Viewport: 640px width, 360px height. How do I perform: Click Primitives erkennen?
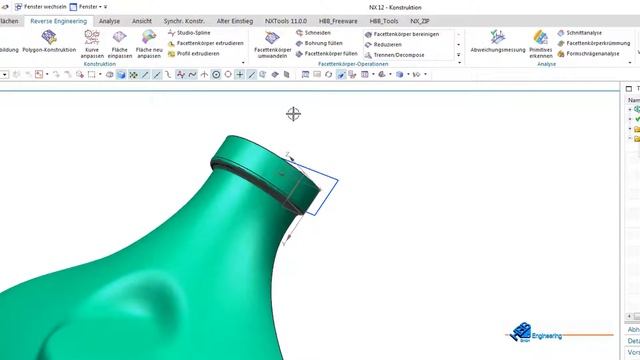pos(540,44)
